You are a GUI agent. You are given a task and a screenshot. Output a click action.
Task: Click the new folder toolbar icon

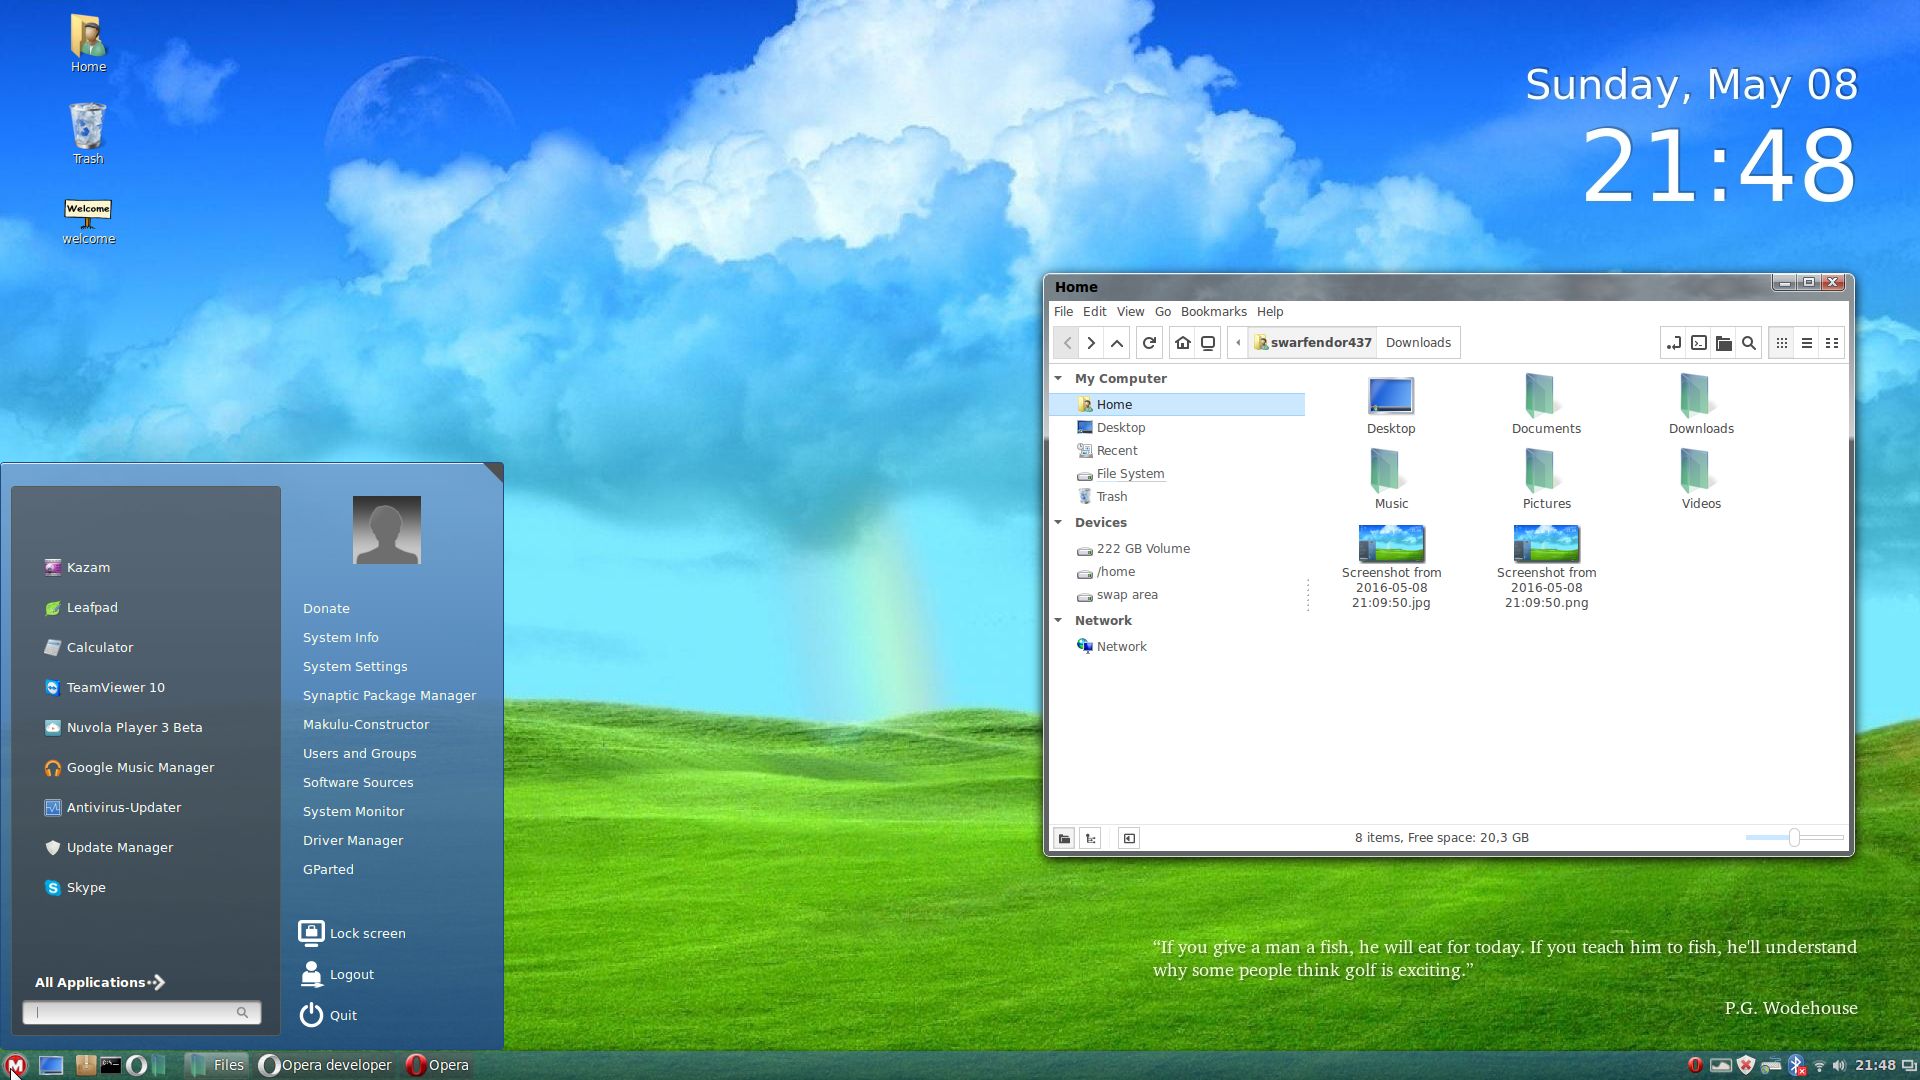click(x=1724, y=343)
